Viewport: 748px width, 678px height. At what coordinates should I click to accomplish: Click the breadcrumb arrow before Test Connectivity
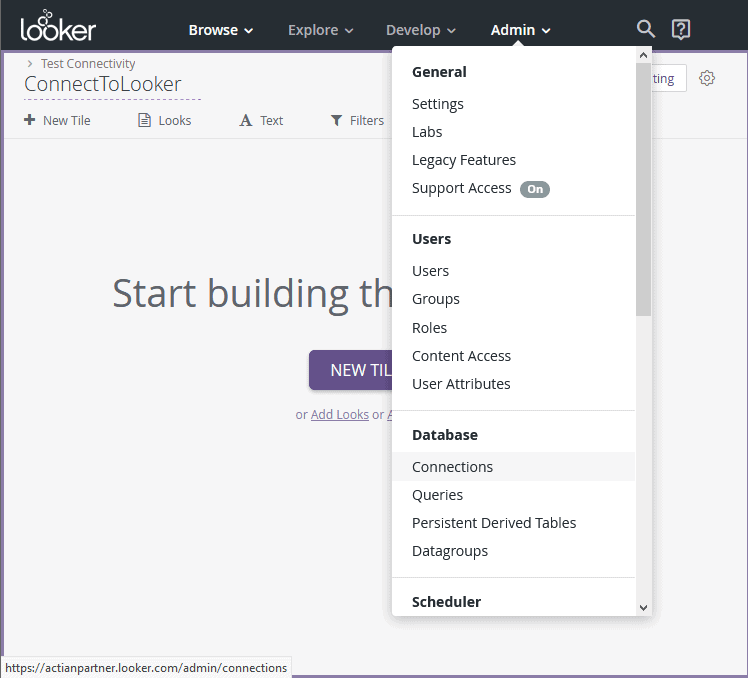[x=30, y=63]
